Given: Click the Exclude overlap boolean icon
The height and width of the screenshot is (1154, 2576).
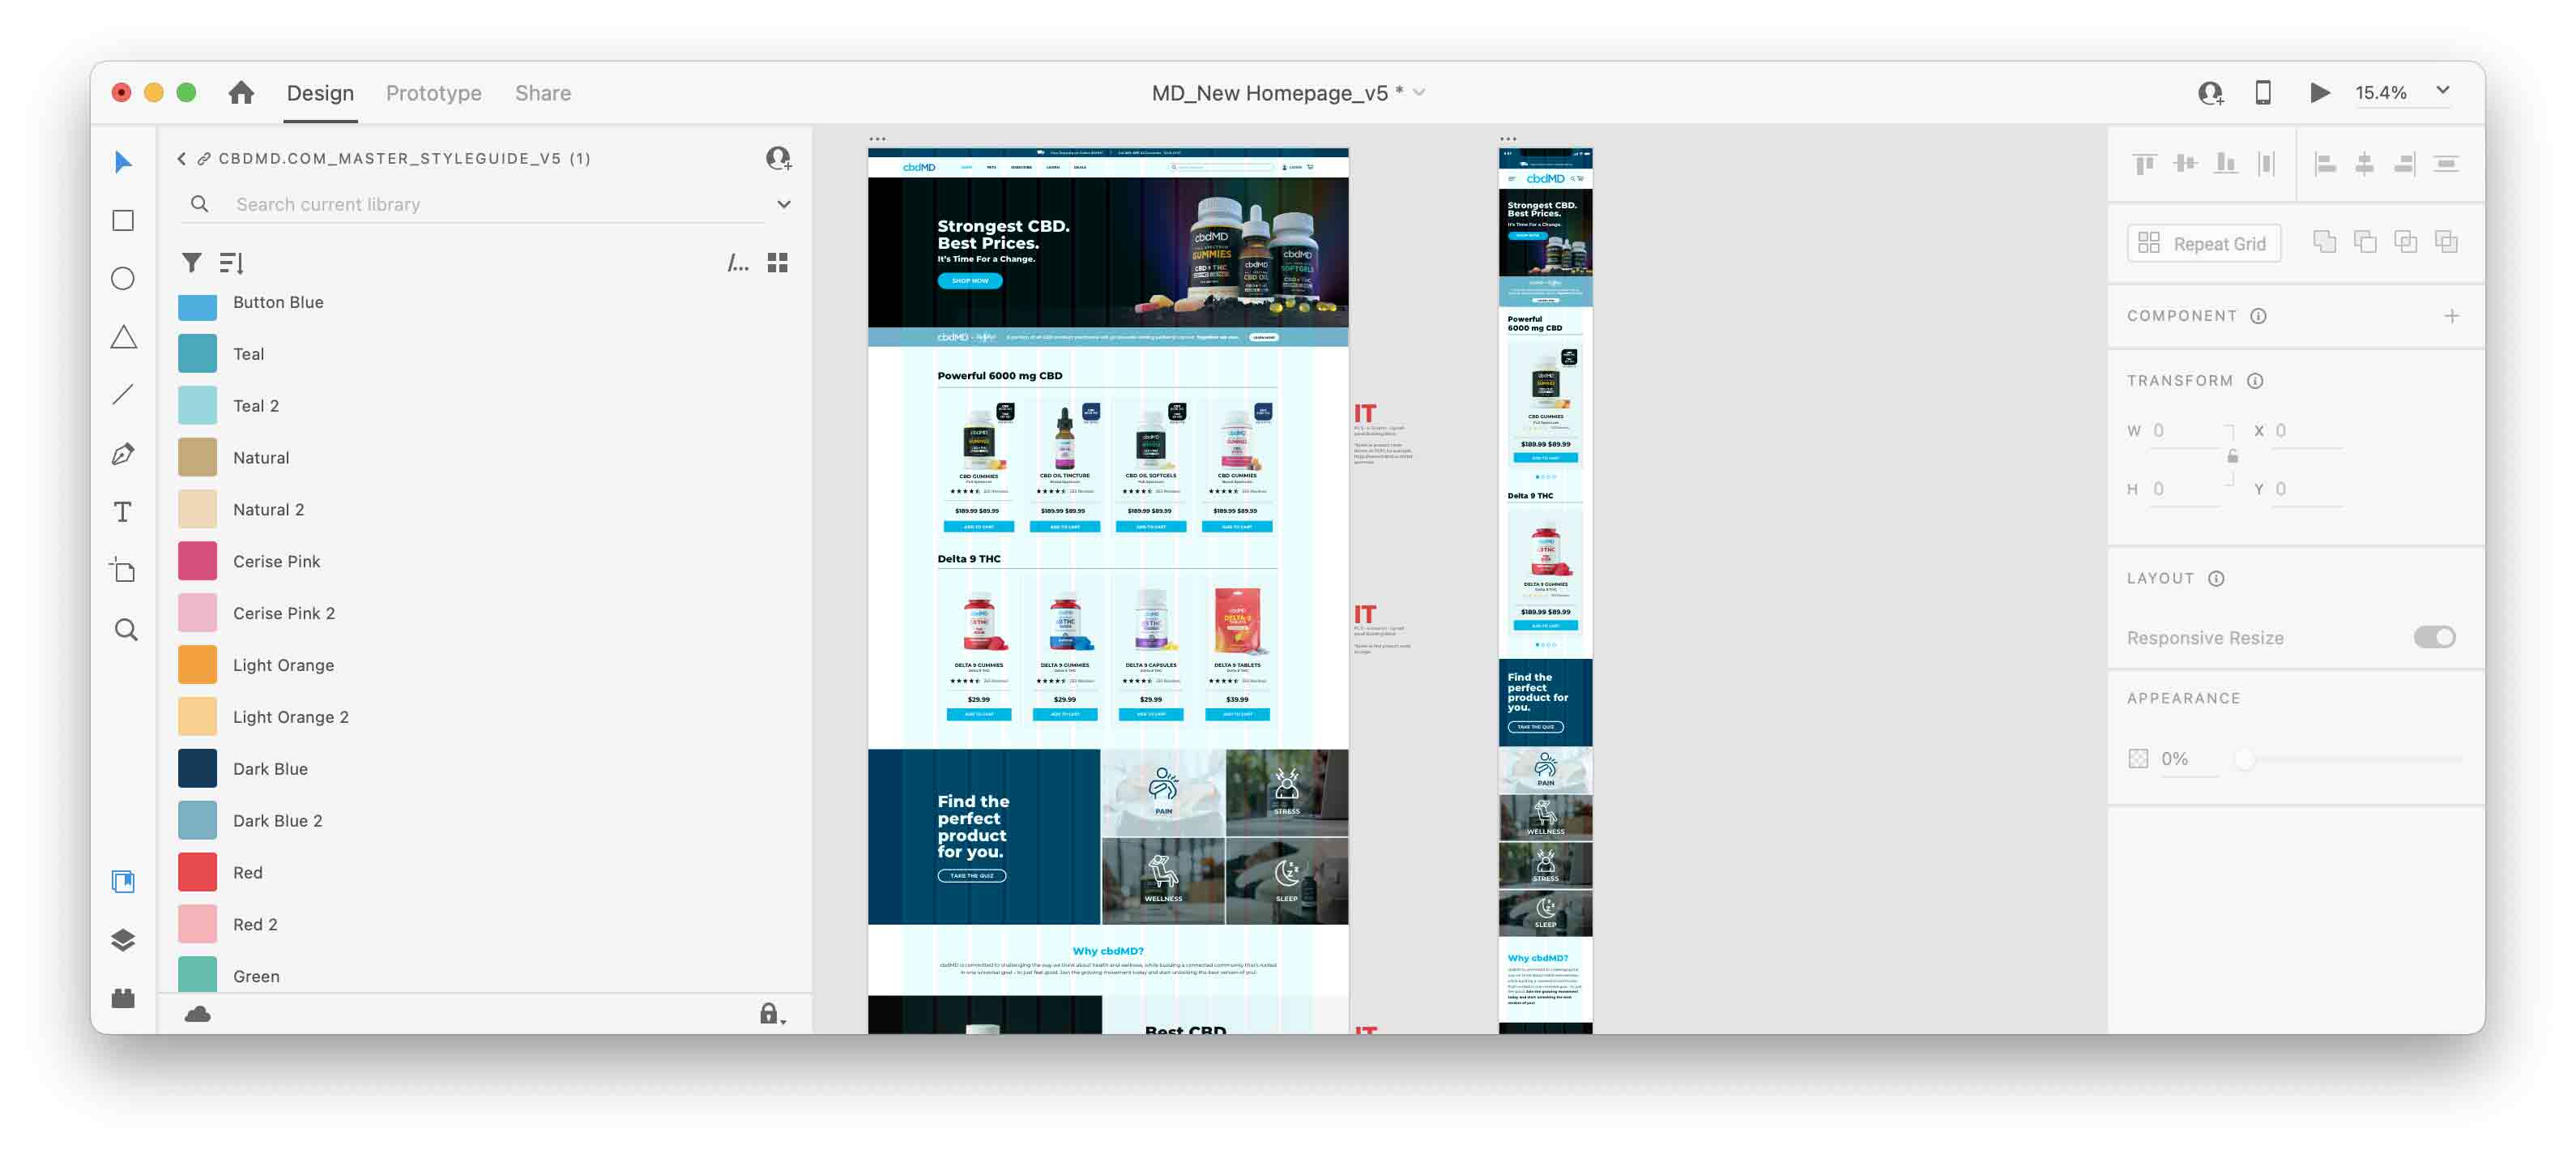Looking at the screenshot, I should tap(2446, 242).
